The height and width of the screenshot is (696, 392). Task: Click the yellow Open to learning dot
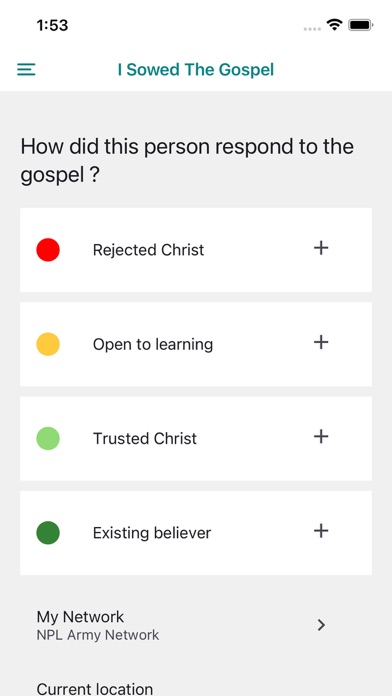[x=48, y=344]
